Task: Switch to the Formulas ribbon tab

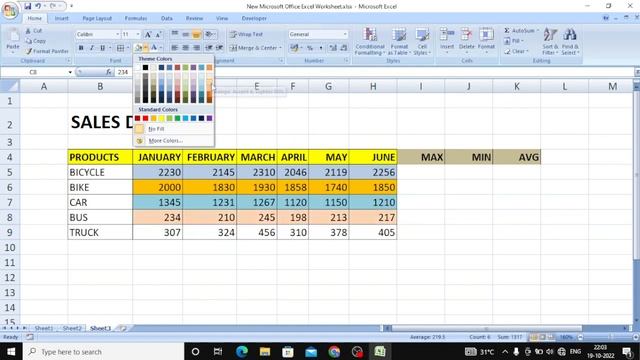Action: pyautogui.click(x=136, y=18)
